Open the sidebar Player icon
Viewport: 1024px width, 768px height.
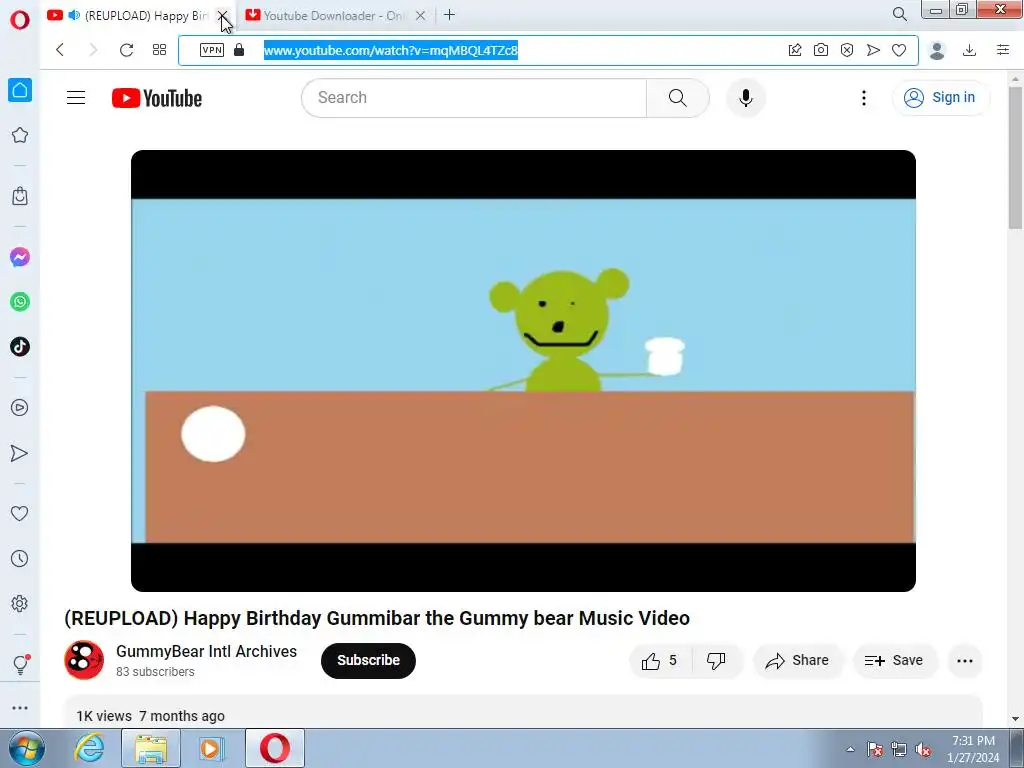20,408
